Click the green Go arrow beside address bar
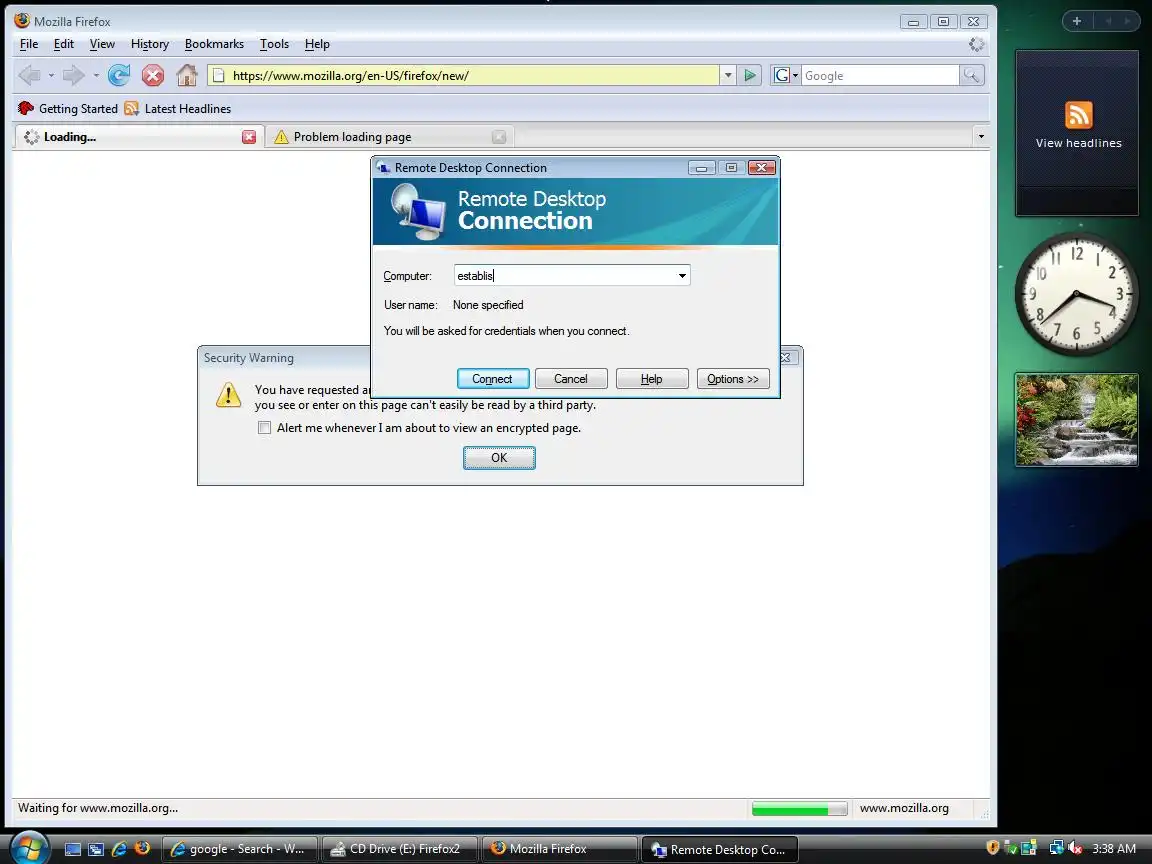The image size is (1152, 864). tap(749, 75)
